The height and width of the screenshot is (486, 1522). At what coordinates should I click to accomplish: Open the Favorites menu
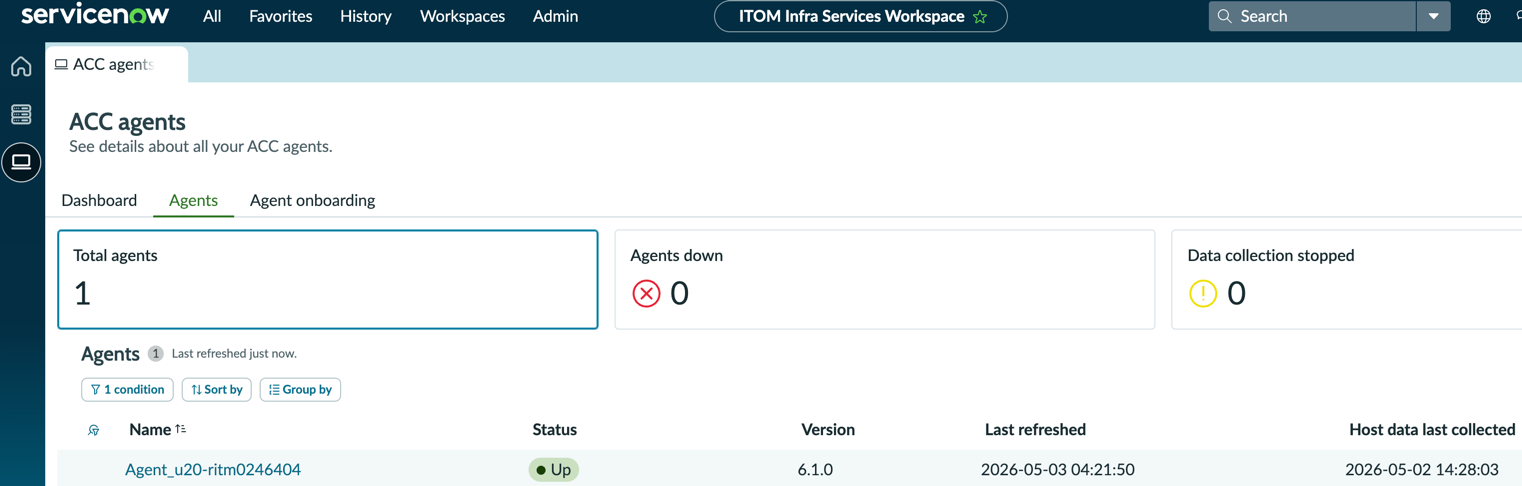click(281, 16)
